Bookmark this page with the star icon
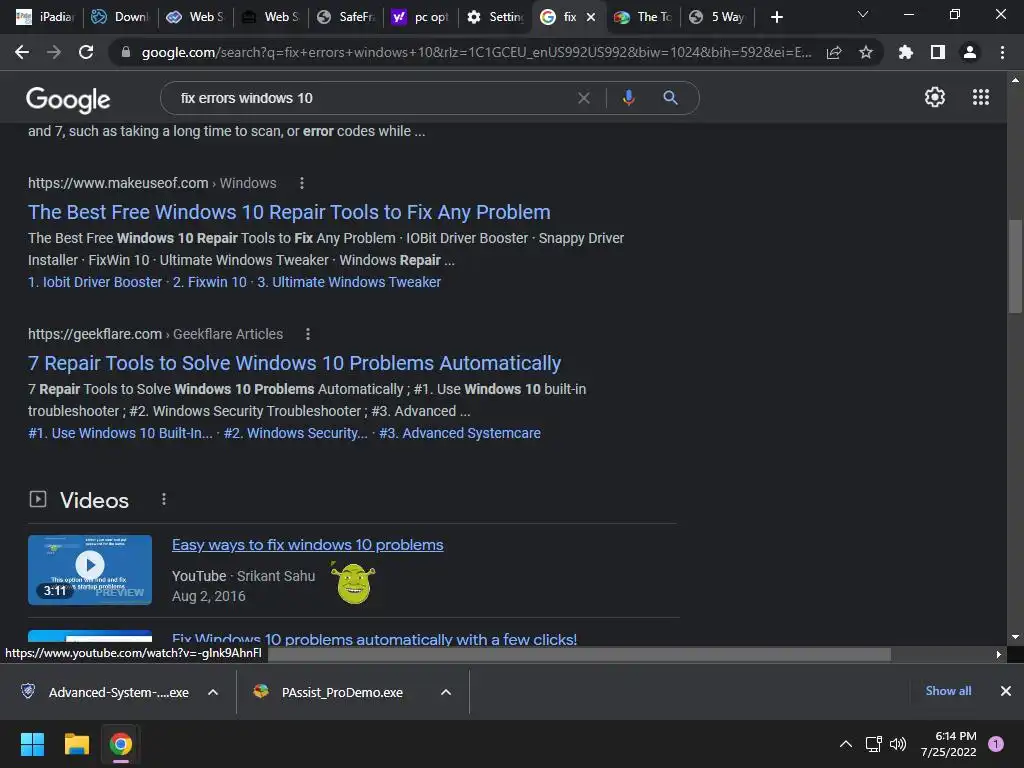1024x768 pixels. coord(866,52)
